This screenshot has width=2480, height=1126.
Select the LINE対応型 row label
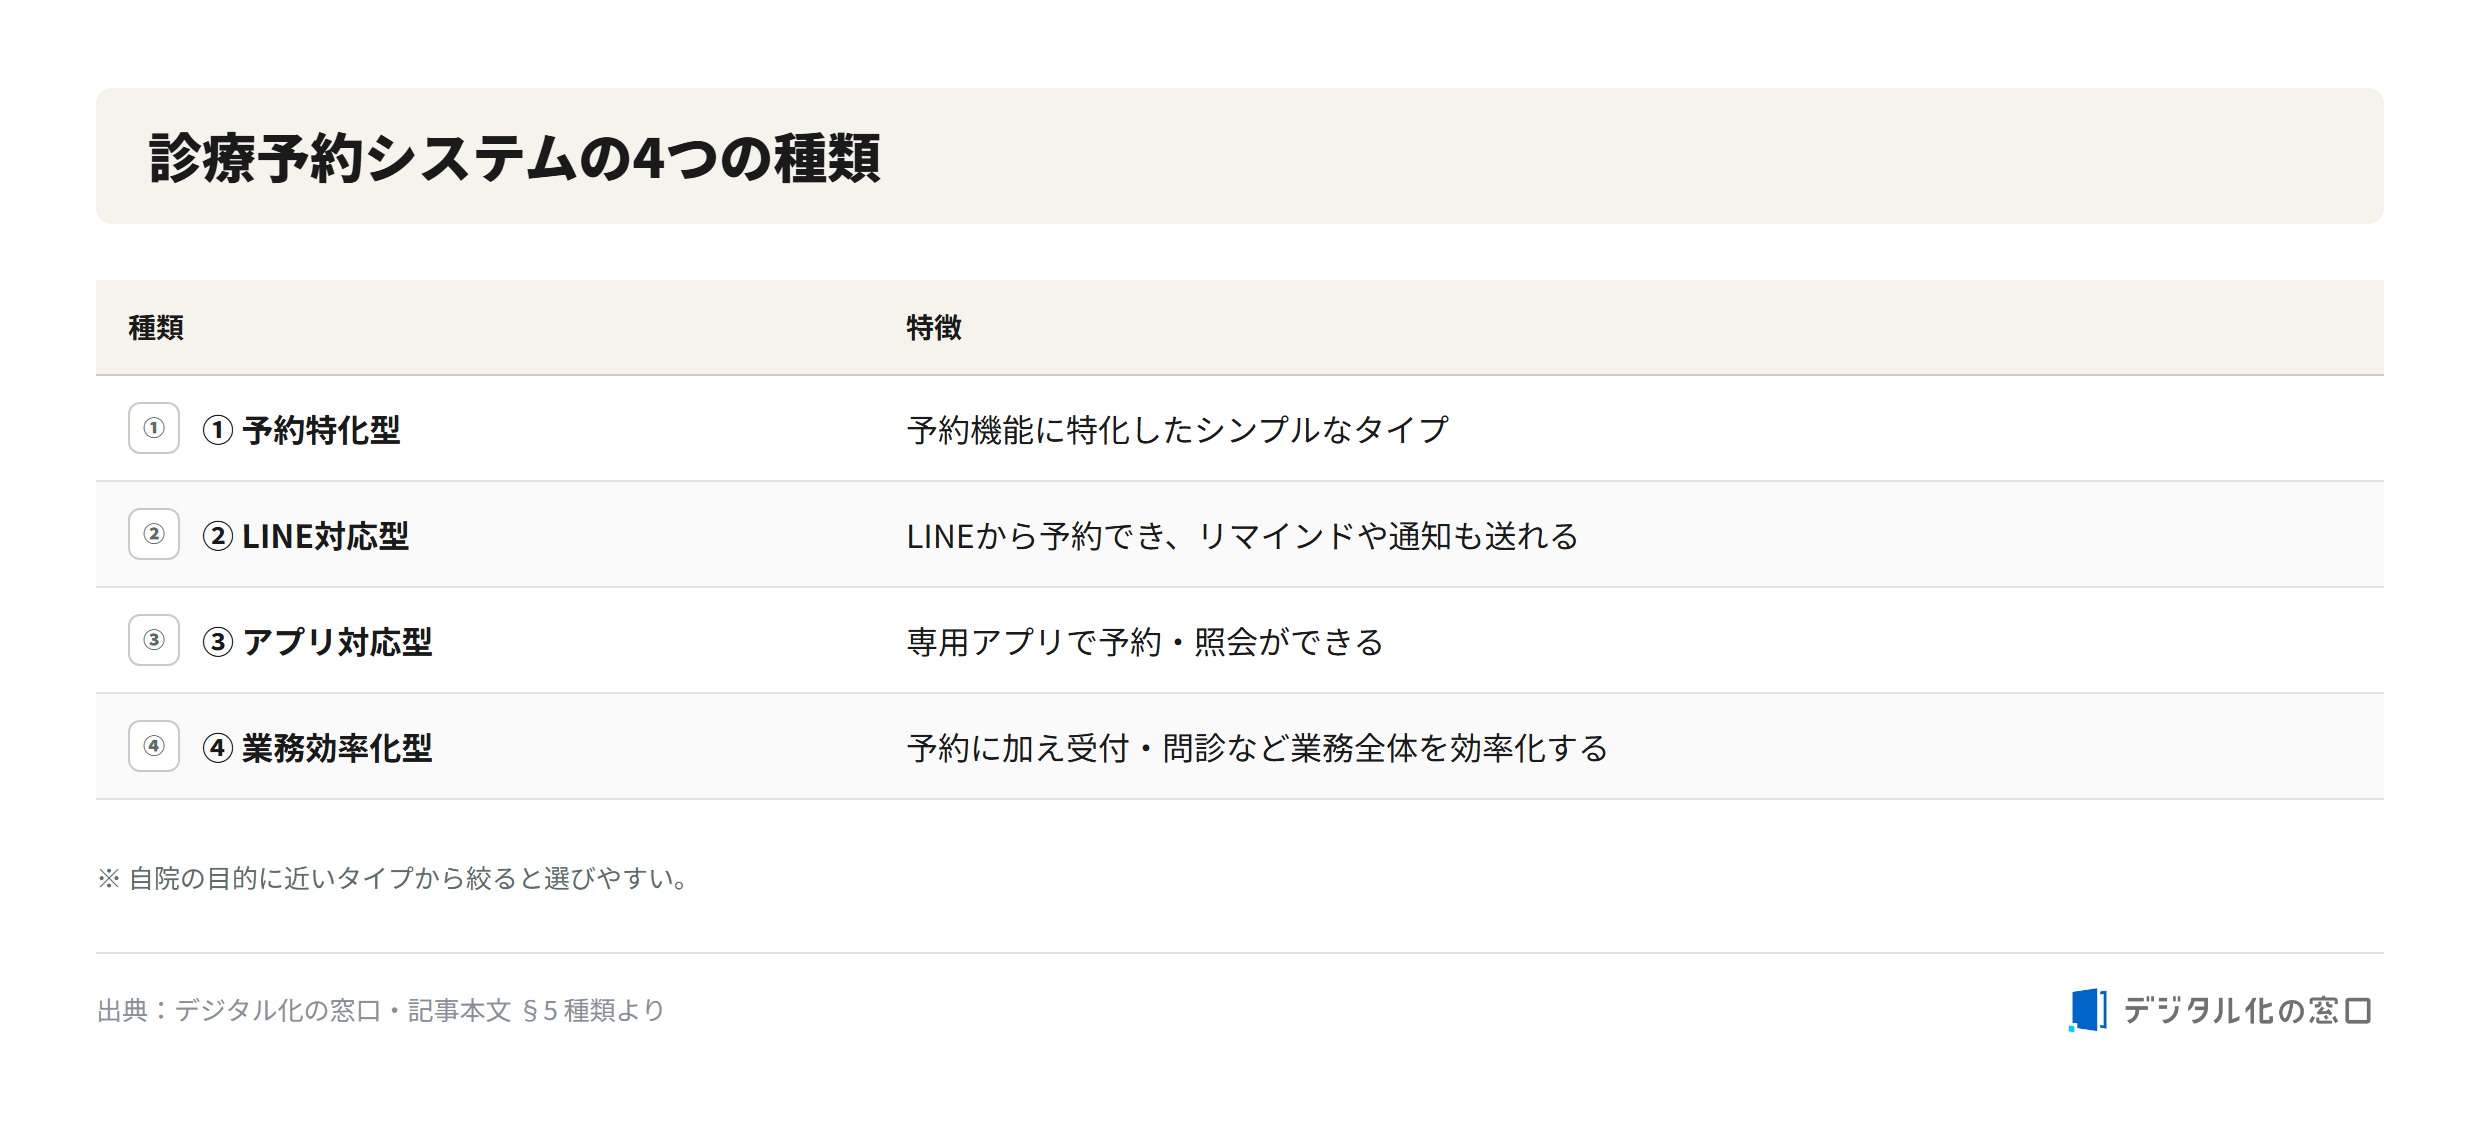(x=306, y=536)
